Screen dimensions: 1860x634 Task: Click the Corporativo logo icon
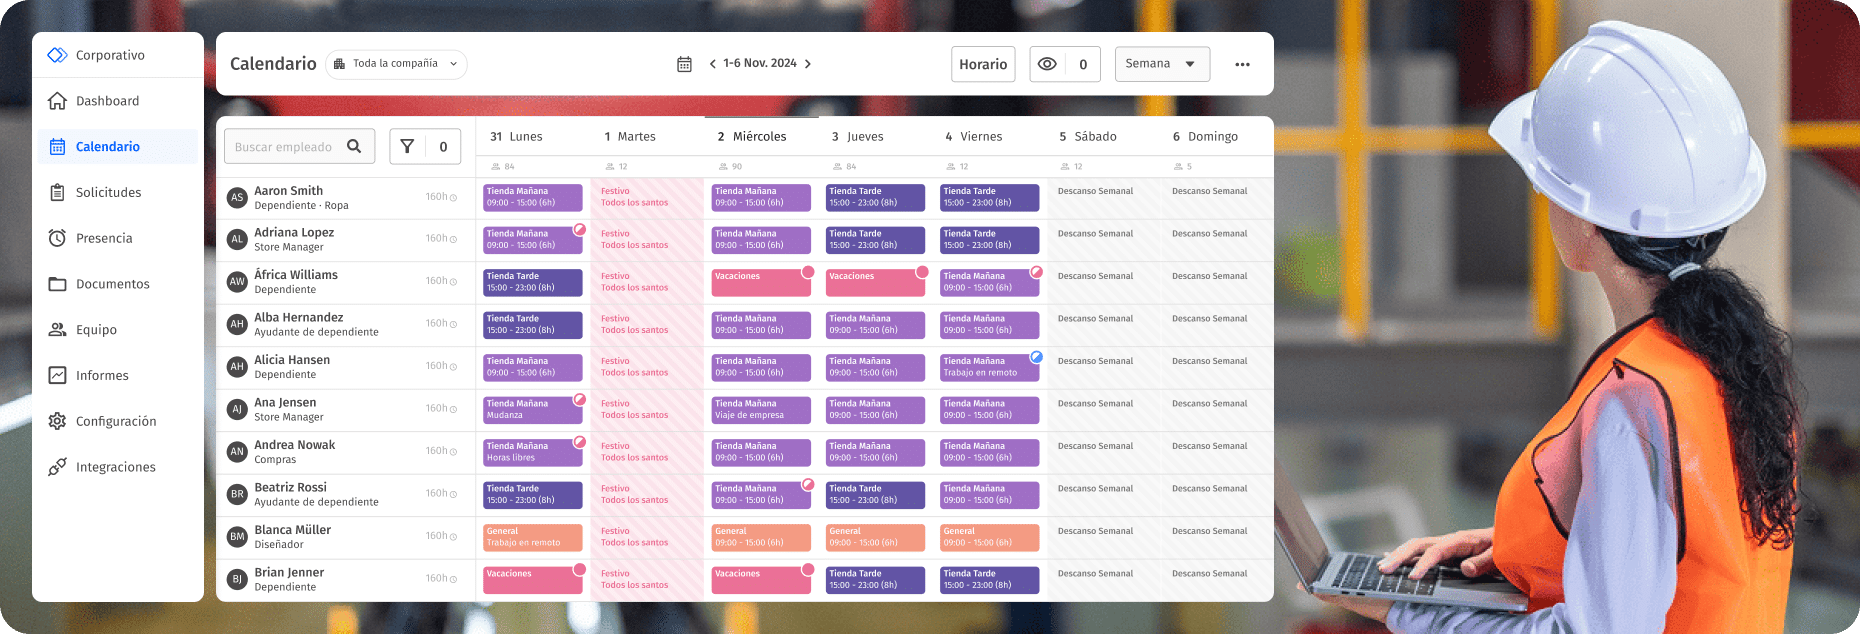click(58, 55)
